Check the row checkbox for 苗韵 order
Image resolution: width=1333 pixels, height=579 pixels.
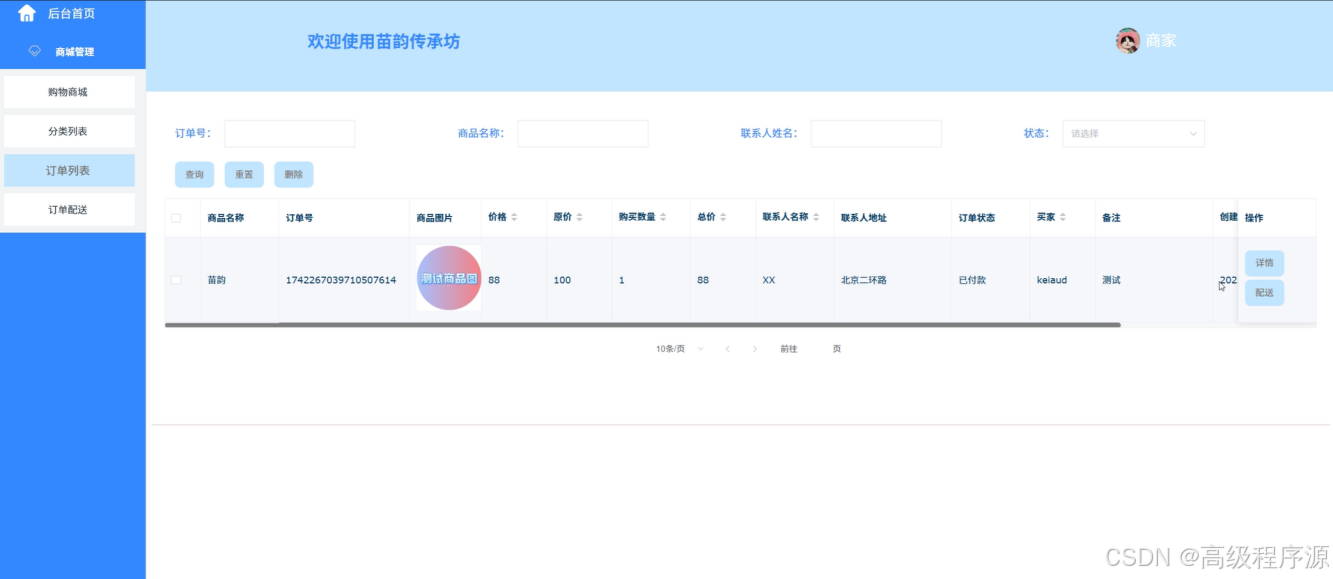tap(176, 280)
